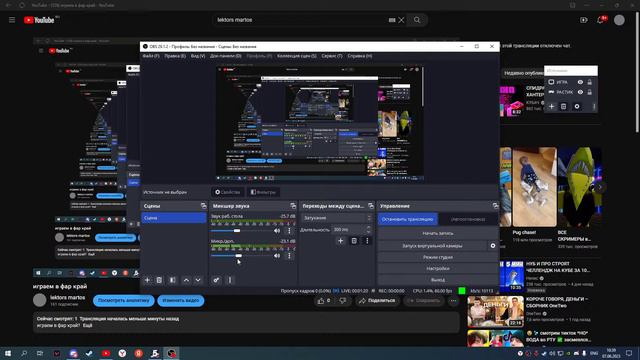The width and height of the screenshot is (640, 360).
Task: Open Windows Start menu
Action: point(8,353)
